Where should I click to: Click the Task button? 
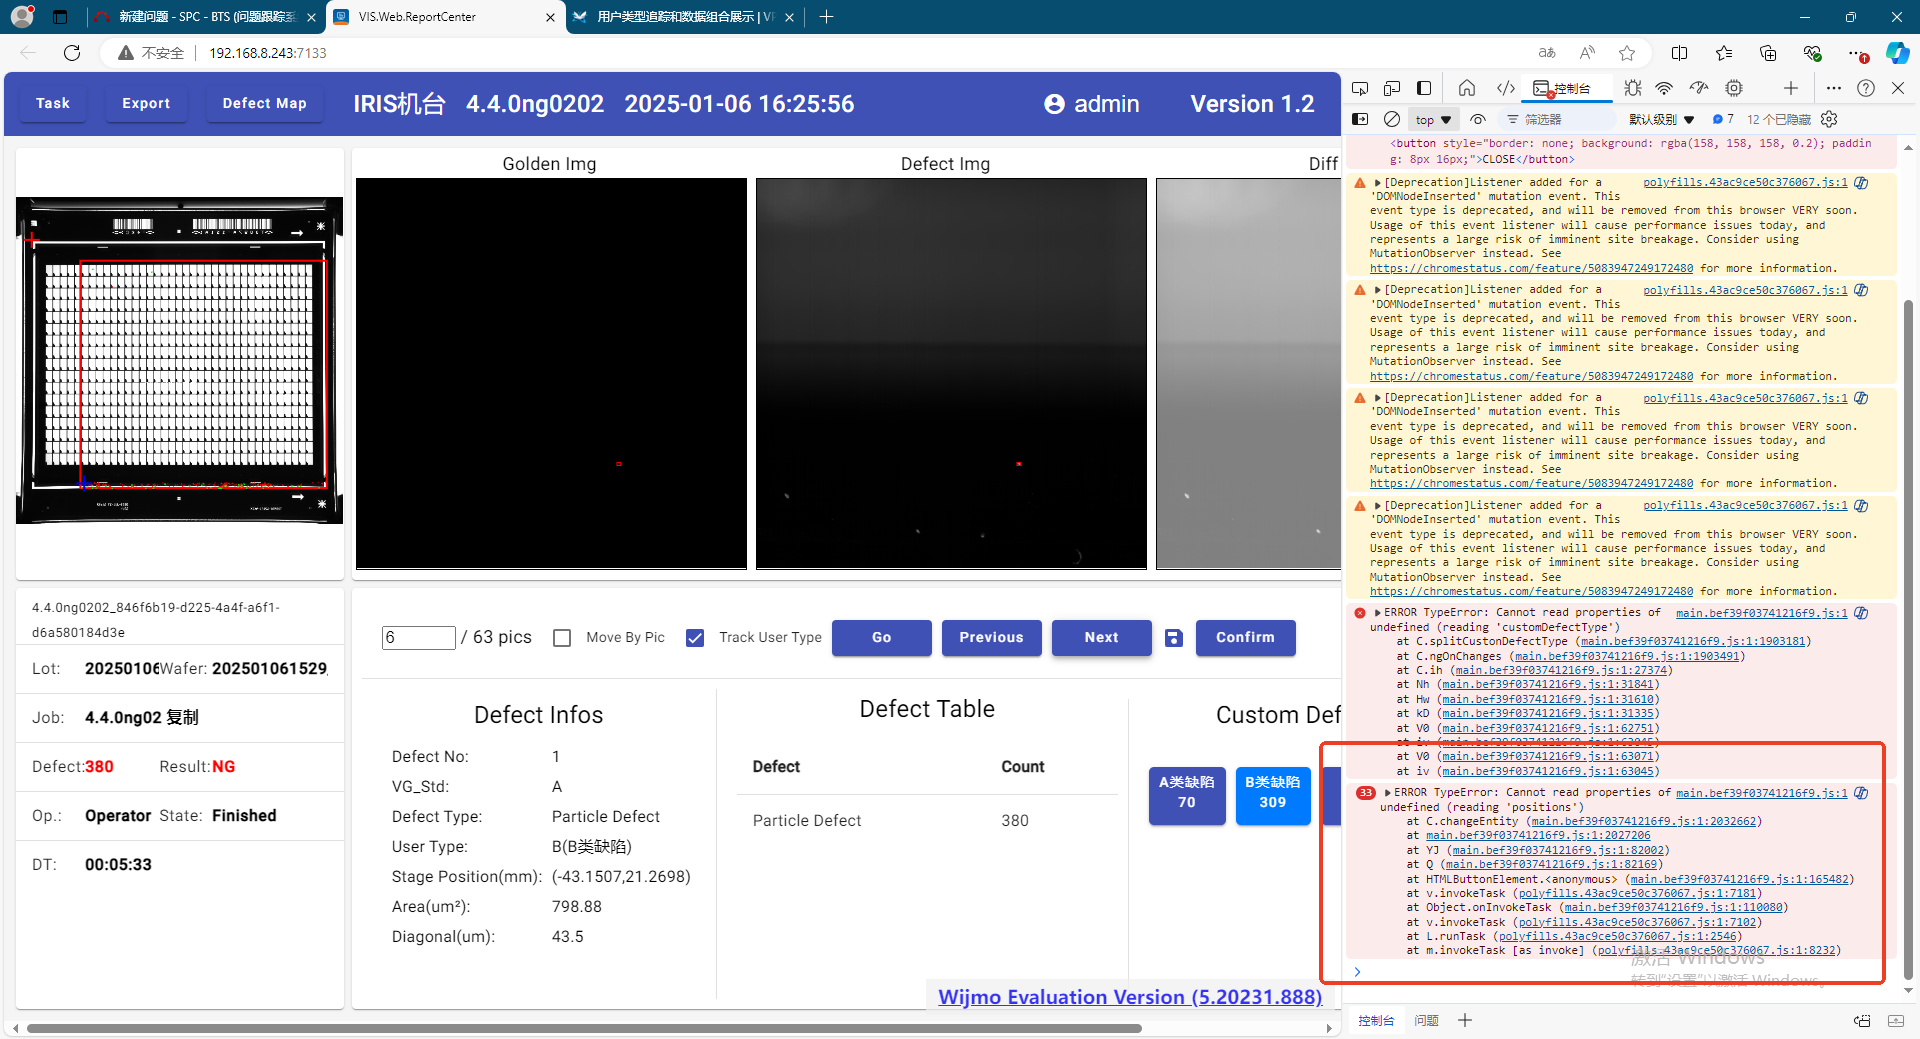click(x=53, y=104)
